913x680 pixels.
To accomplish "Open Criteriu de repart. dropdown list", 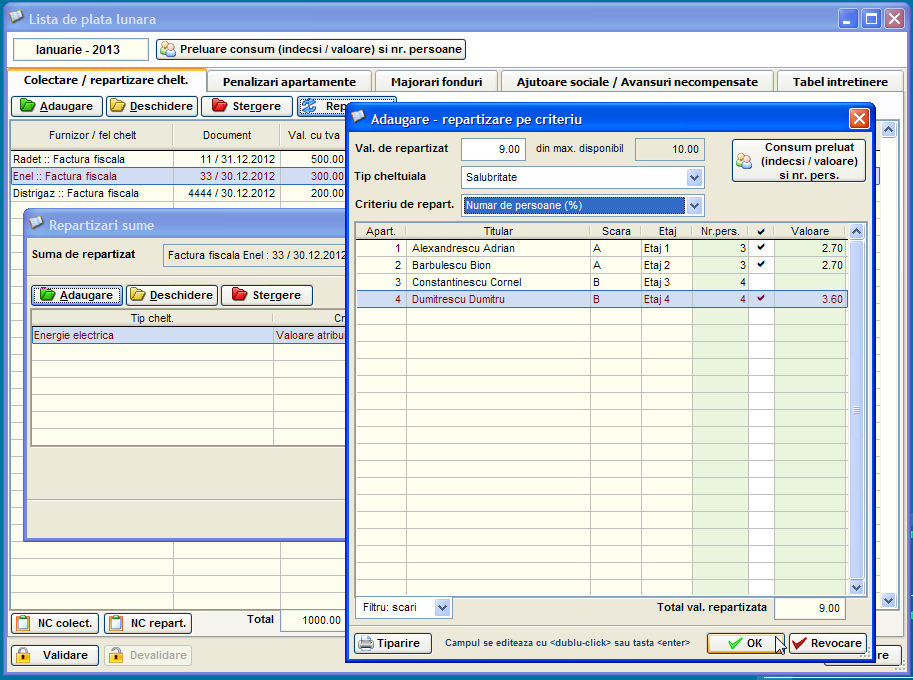I will coord(694,205).
